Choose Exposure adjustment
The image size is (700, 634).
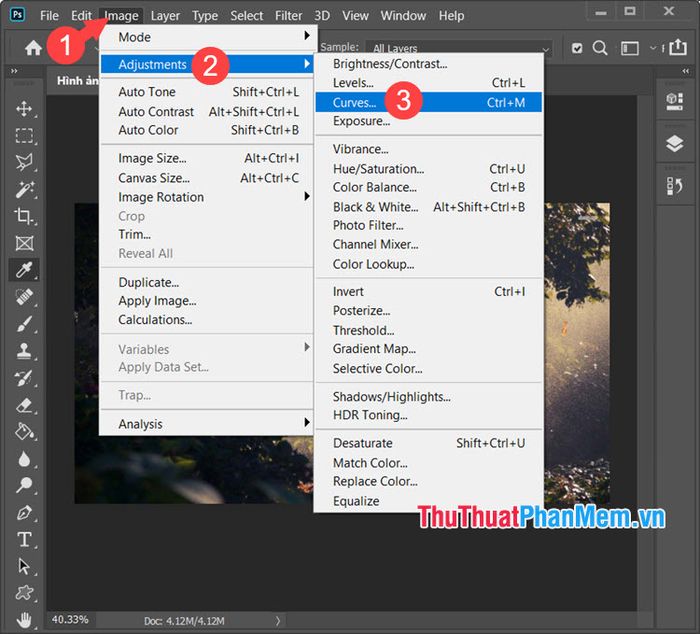tap(429, 121)
